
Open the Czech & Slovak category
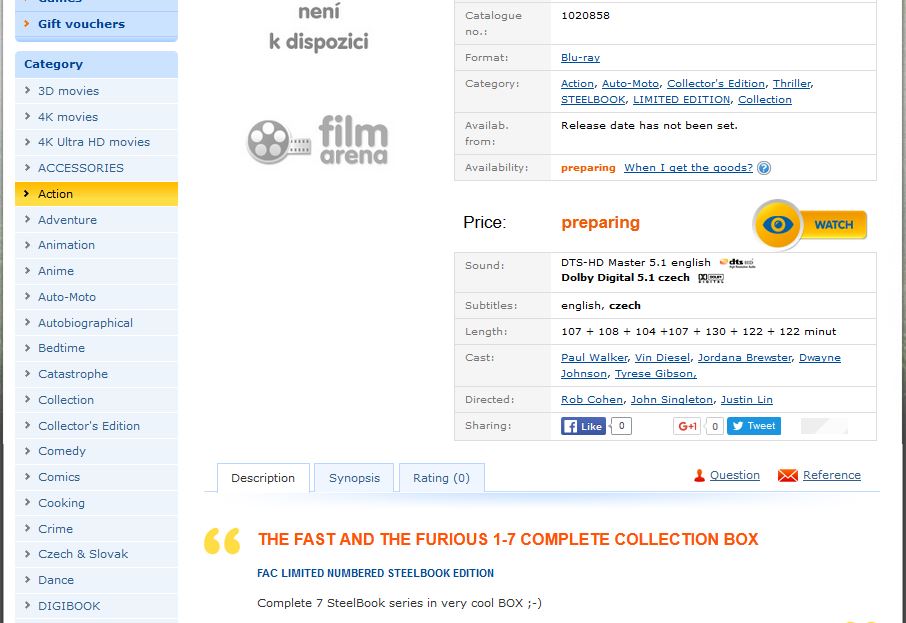coord(96,554)
